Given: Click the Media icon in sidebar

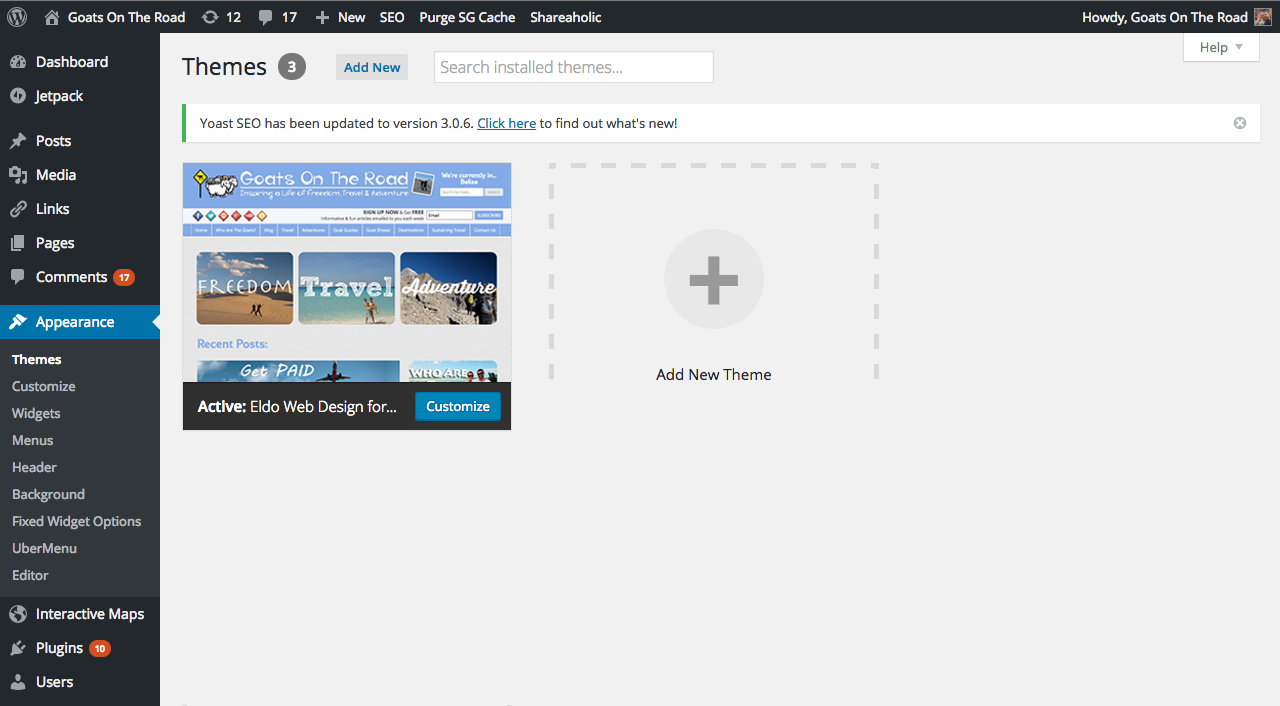Looking at the screenshot, I should point(18,175).
